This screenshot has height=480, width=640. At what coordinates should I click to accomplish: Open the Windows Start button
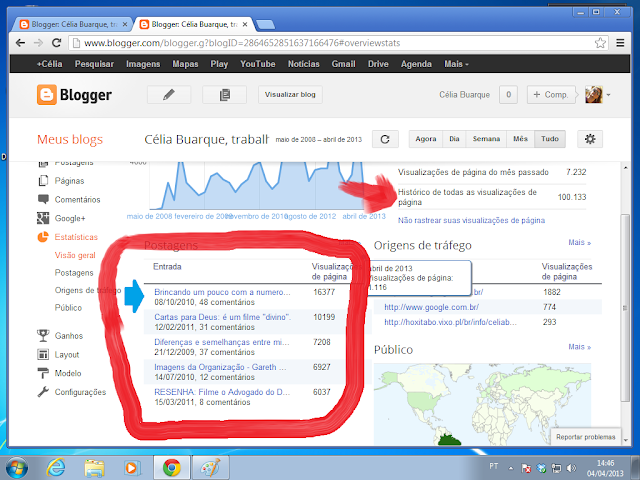[17, 468]
